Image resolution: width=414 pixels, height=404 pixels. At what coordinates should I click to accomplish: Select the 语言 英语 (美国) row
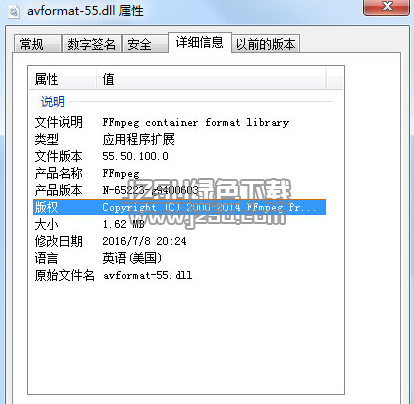coord(179,258)
